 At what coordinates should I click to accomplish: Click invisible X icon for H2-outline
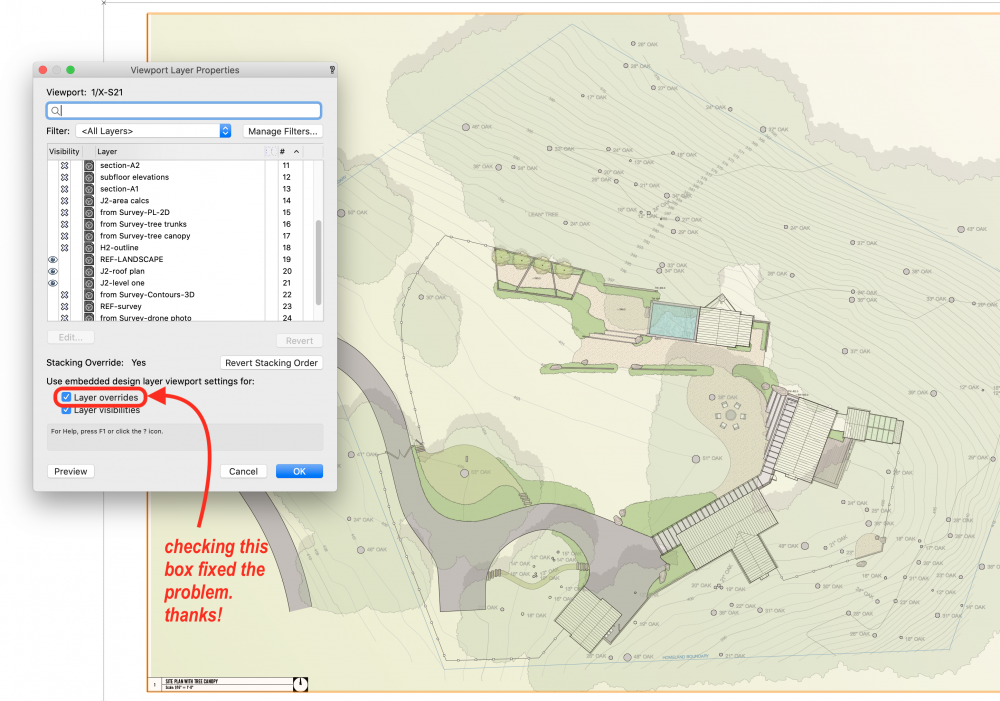pos(64,248)
